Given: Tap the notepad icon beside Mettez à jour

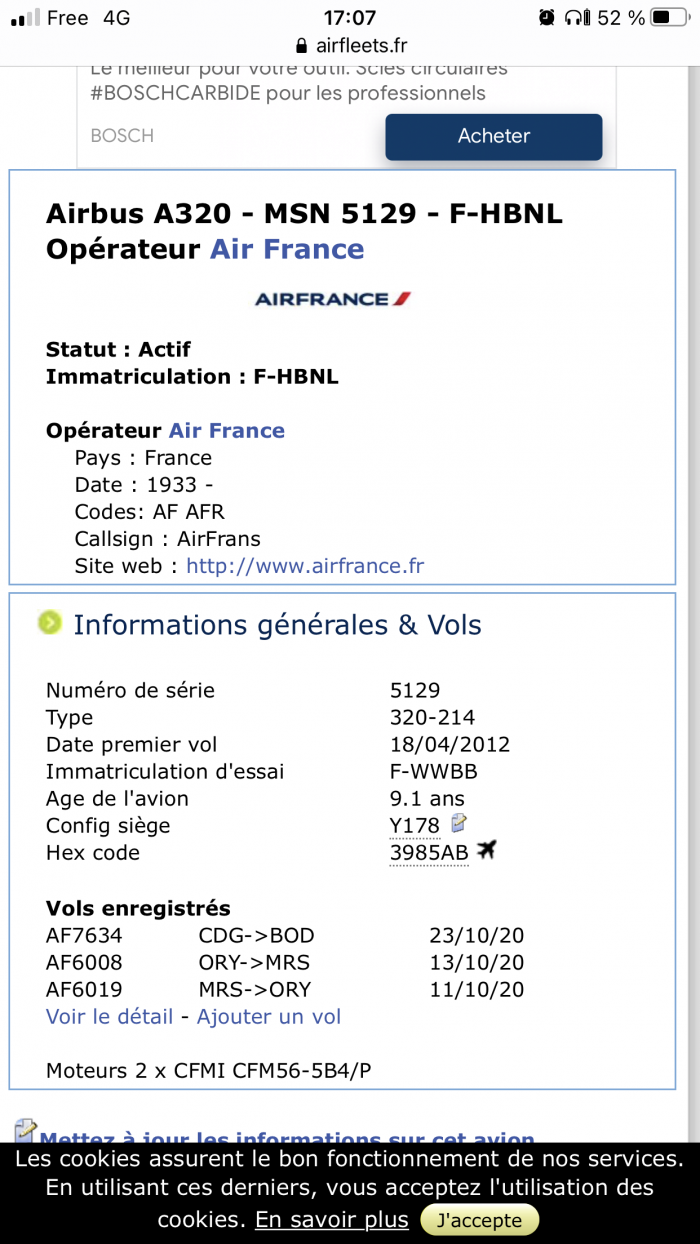Looking at the screenshot, I should [26, 1130].
